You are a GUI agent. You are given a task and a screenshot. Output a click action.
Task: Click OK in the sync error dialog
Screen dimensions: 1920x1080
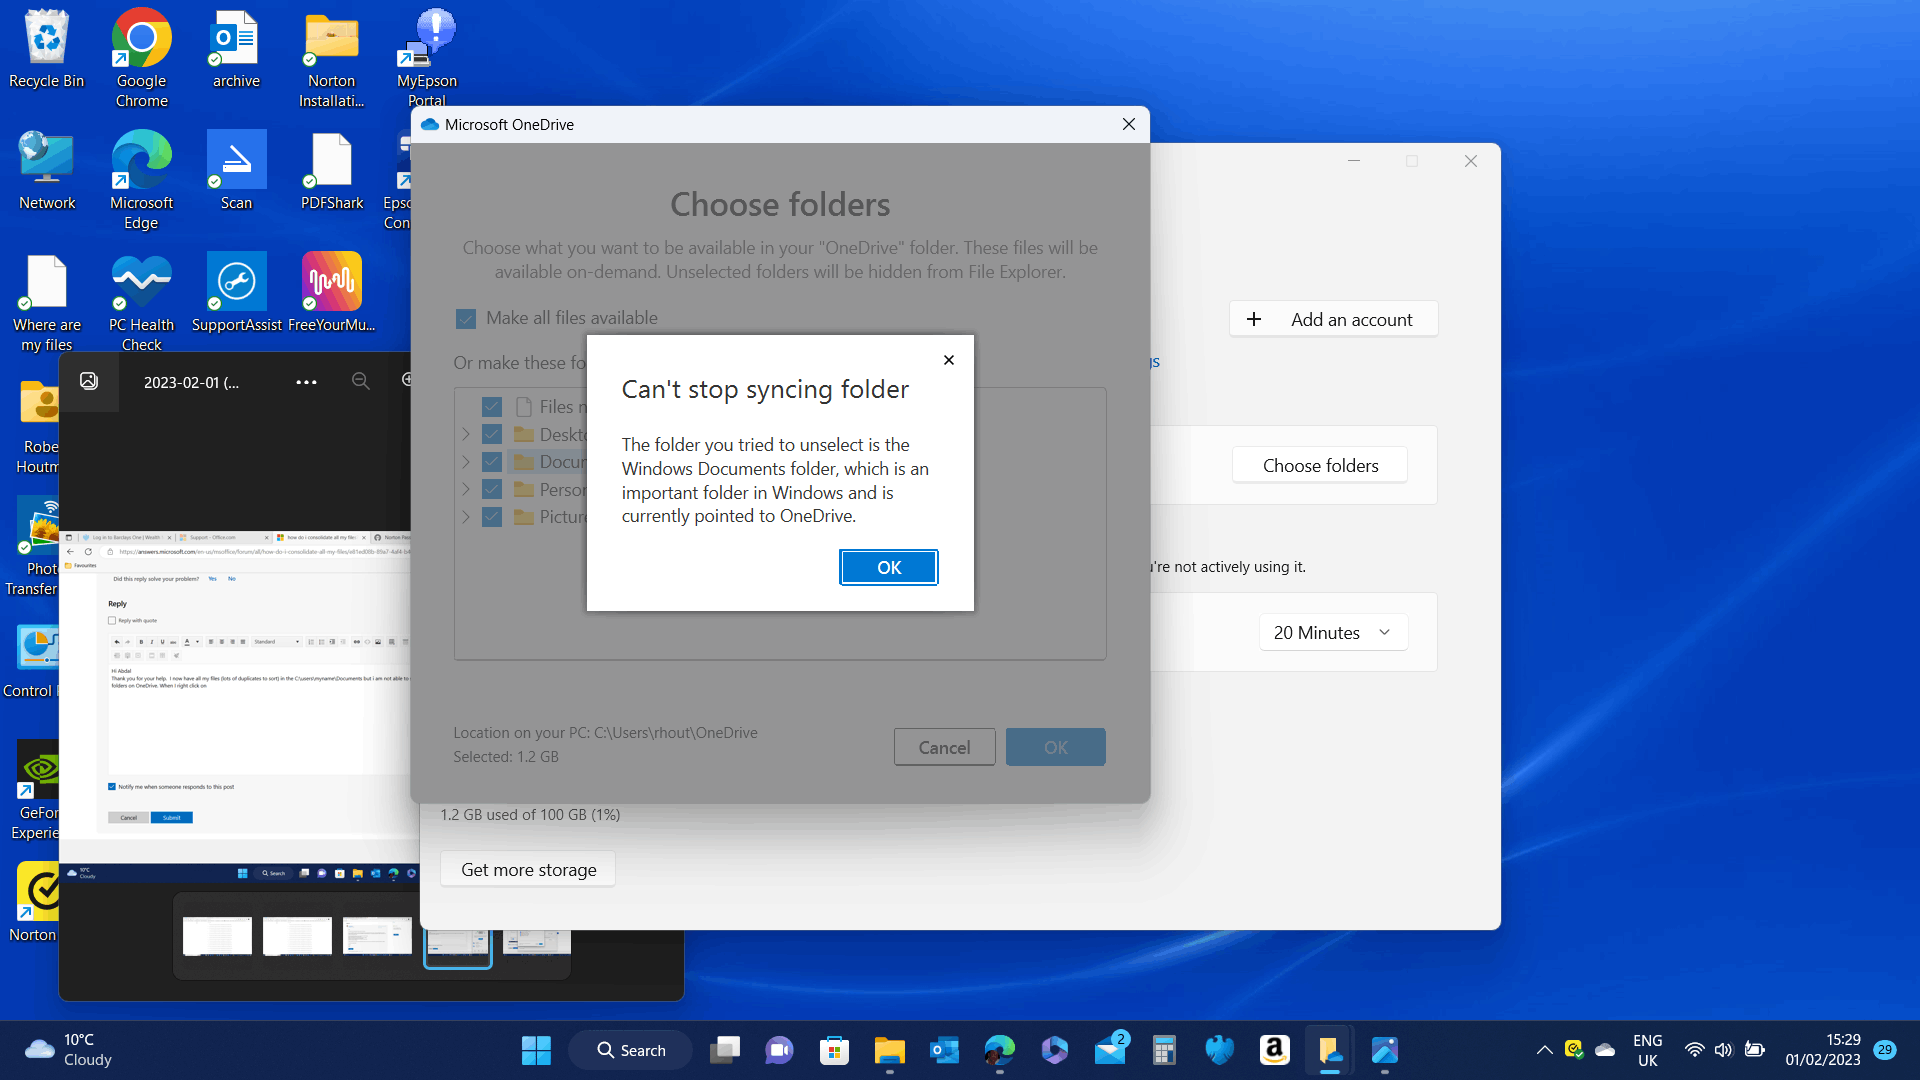pyautogui.click(x=888, y=567)
